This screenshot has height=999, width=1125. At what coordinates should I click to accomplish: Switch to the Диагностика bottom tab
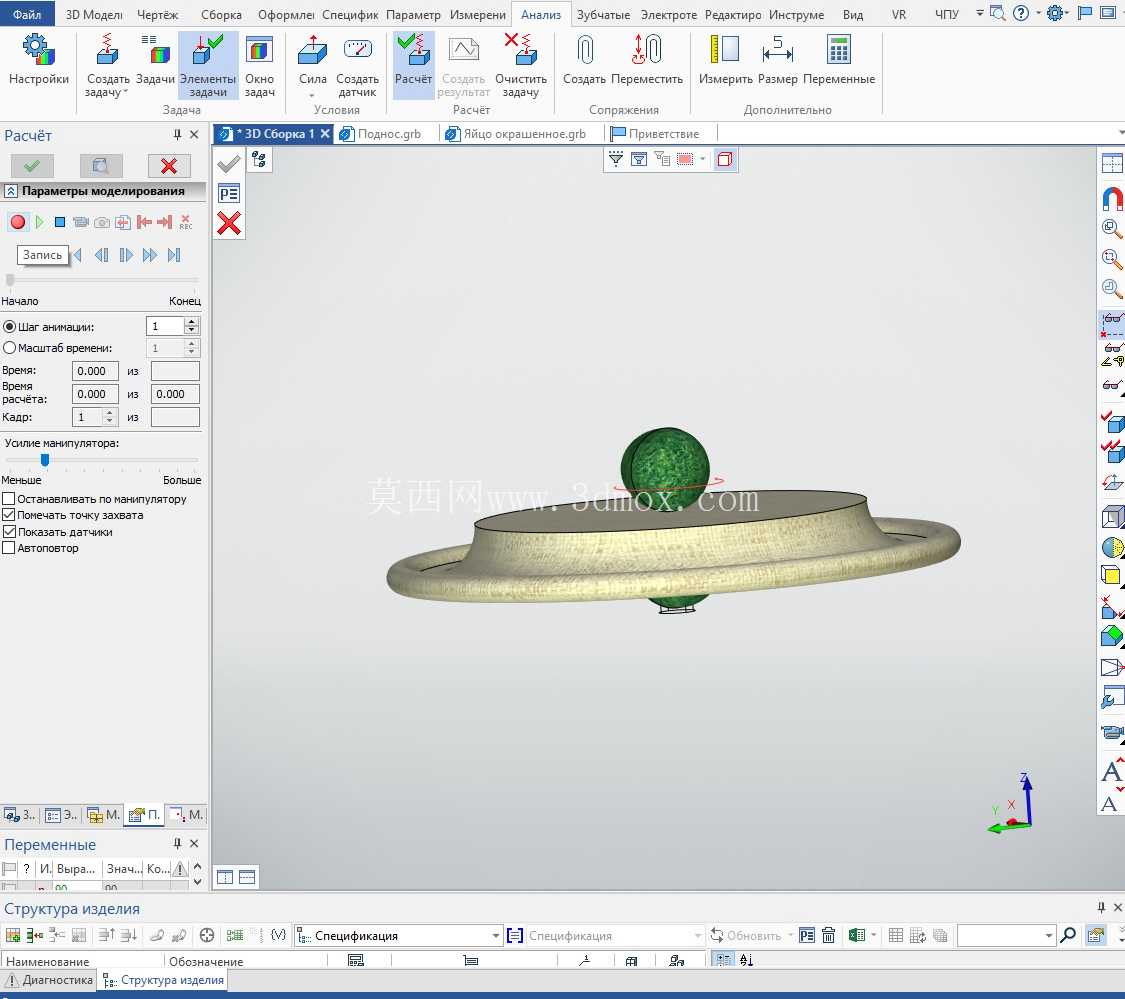pyautogui.click(x=49, y=980)
